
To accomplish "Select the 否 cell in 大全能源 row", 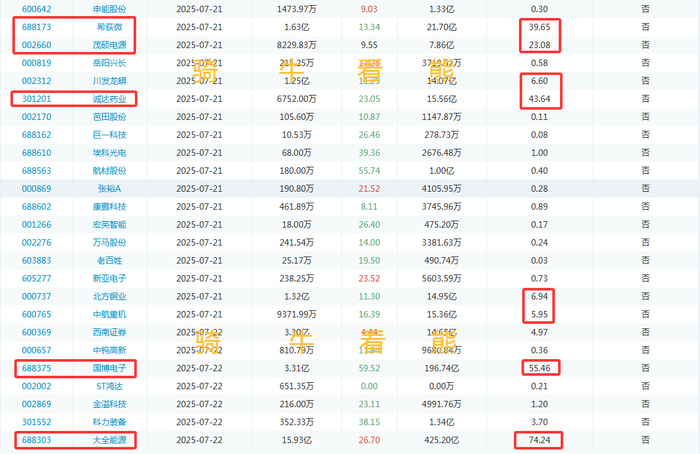I will click(646, 440).
